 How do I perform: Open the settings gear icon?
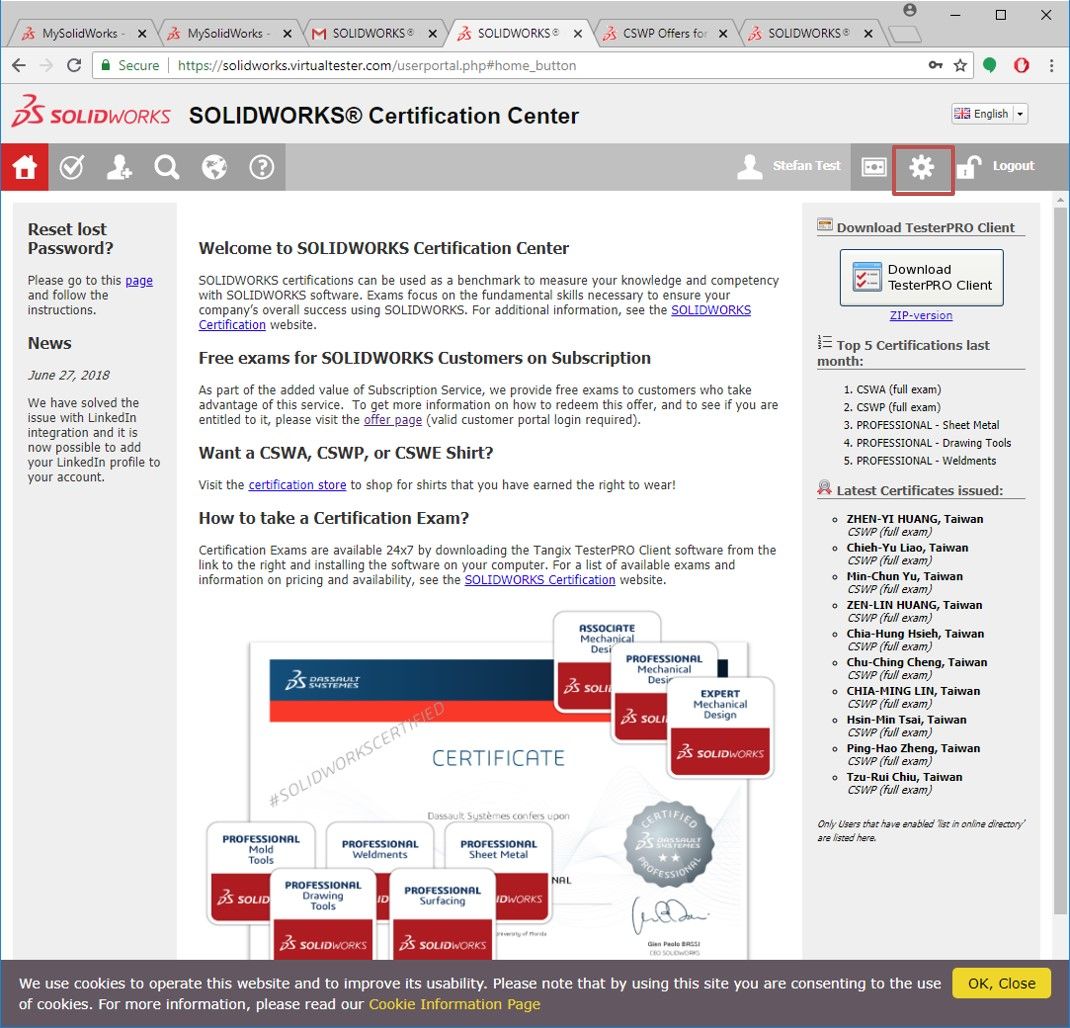click(922, 168)
